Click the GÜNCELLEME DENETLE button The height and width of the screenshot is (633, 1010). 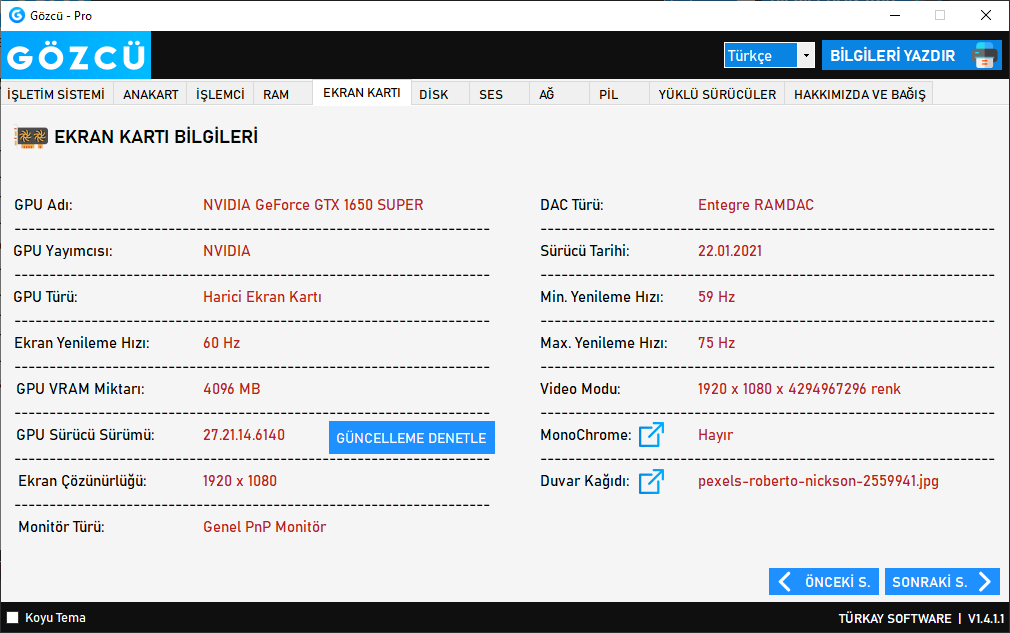[412, 438]
